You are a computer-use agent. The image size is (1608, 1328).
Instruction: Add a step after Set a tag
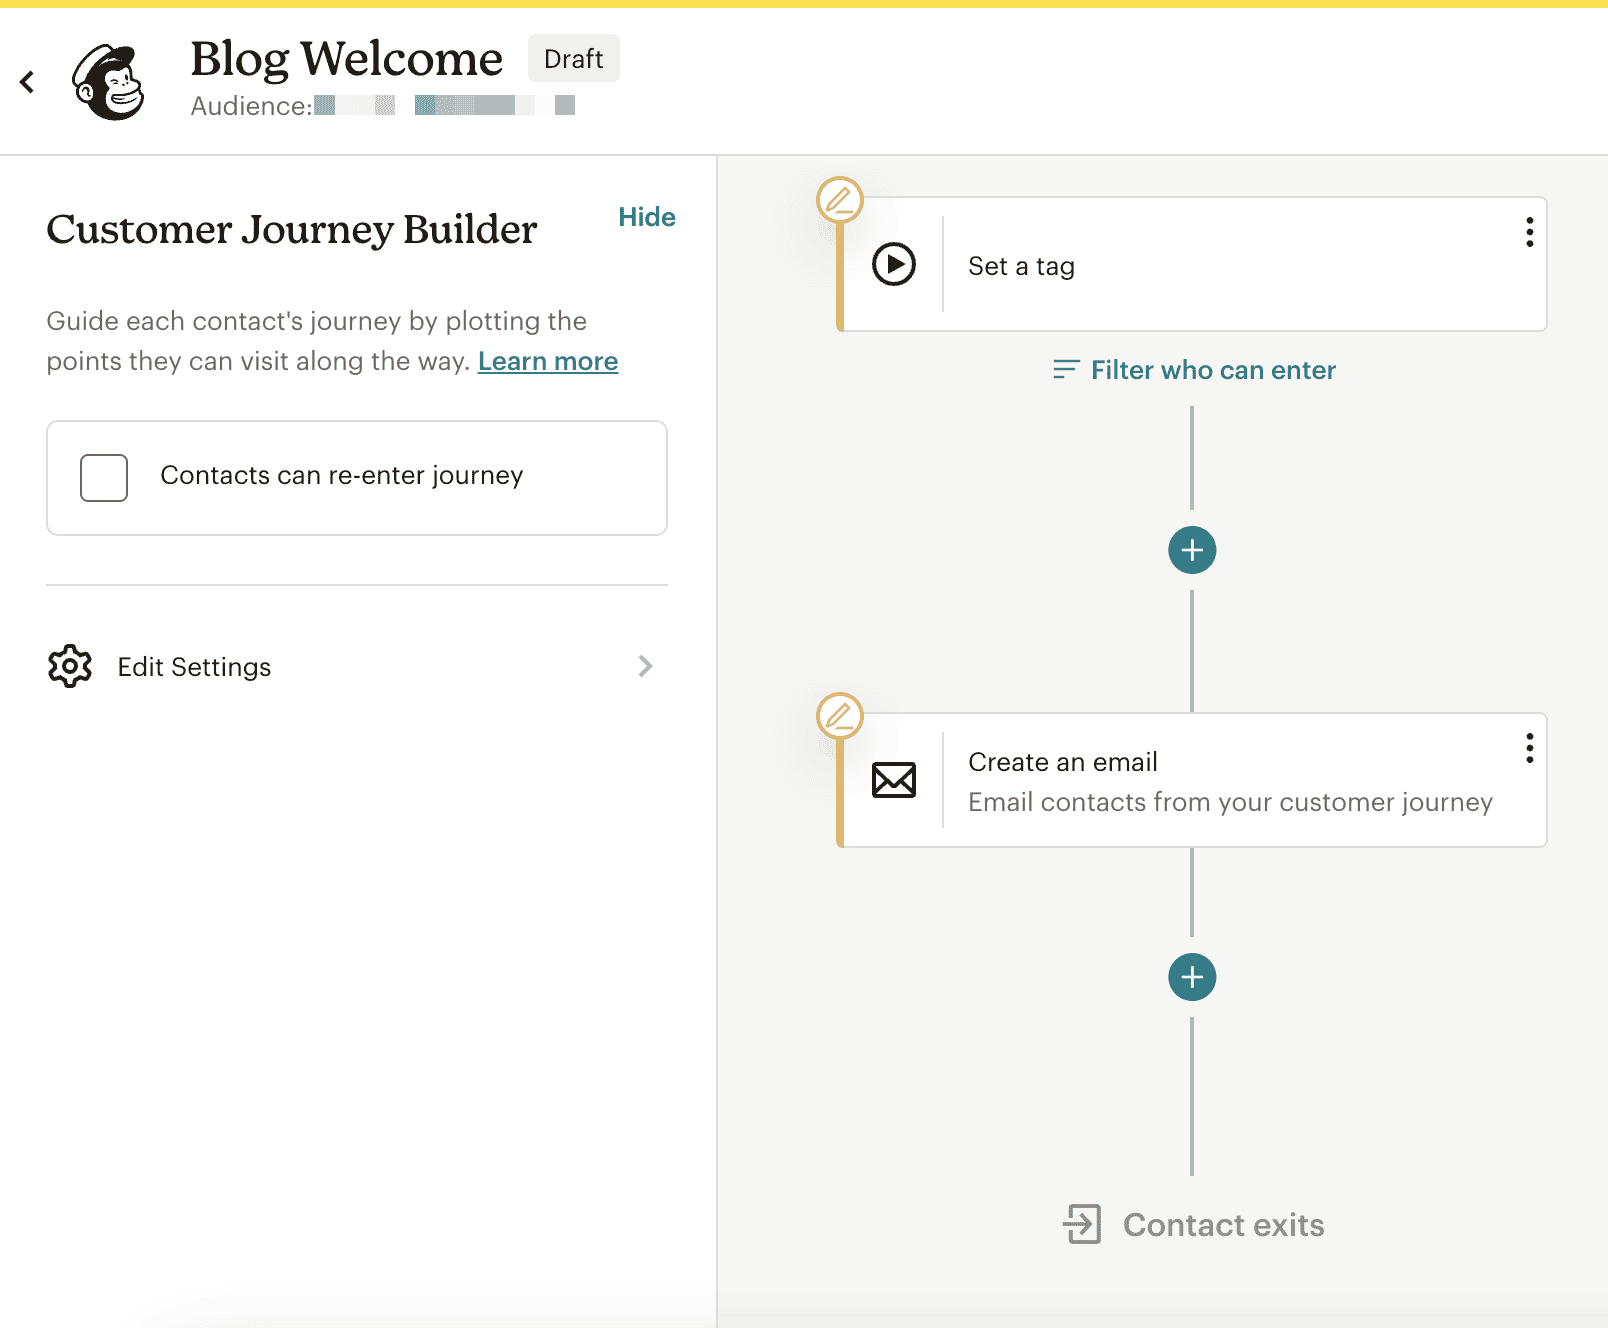[x=1191, y=549]
